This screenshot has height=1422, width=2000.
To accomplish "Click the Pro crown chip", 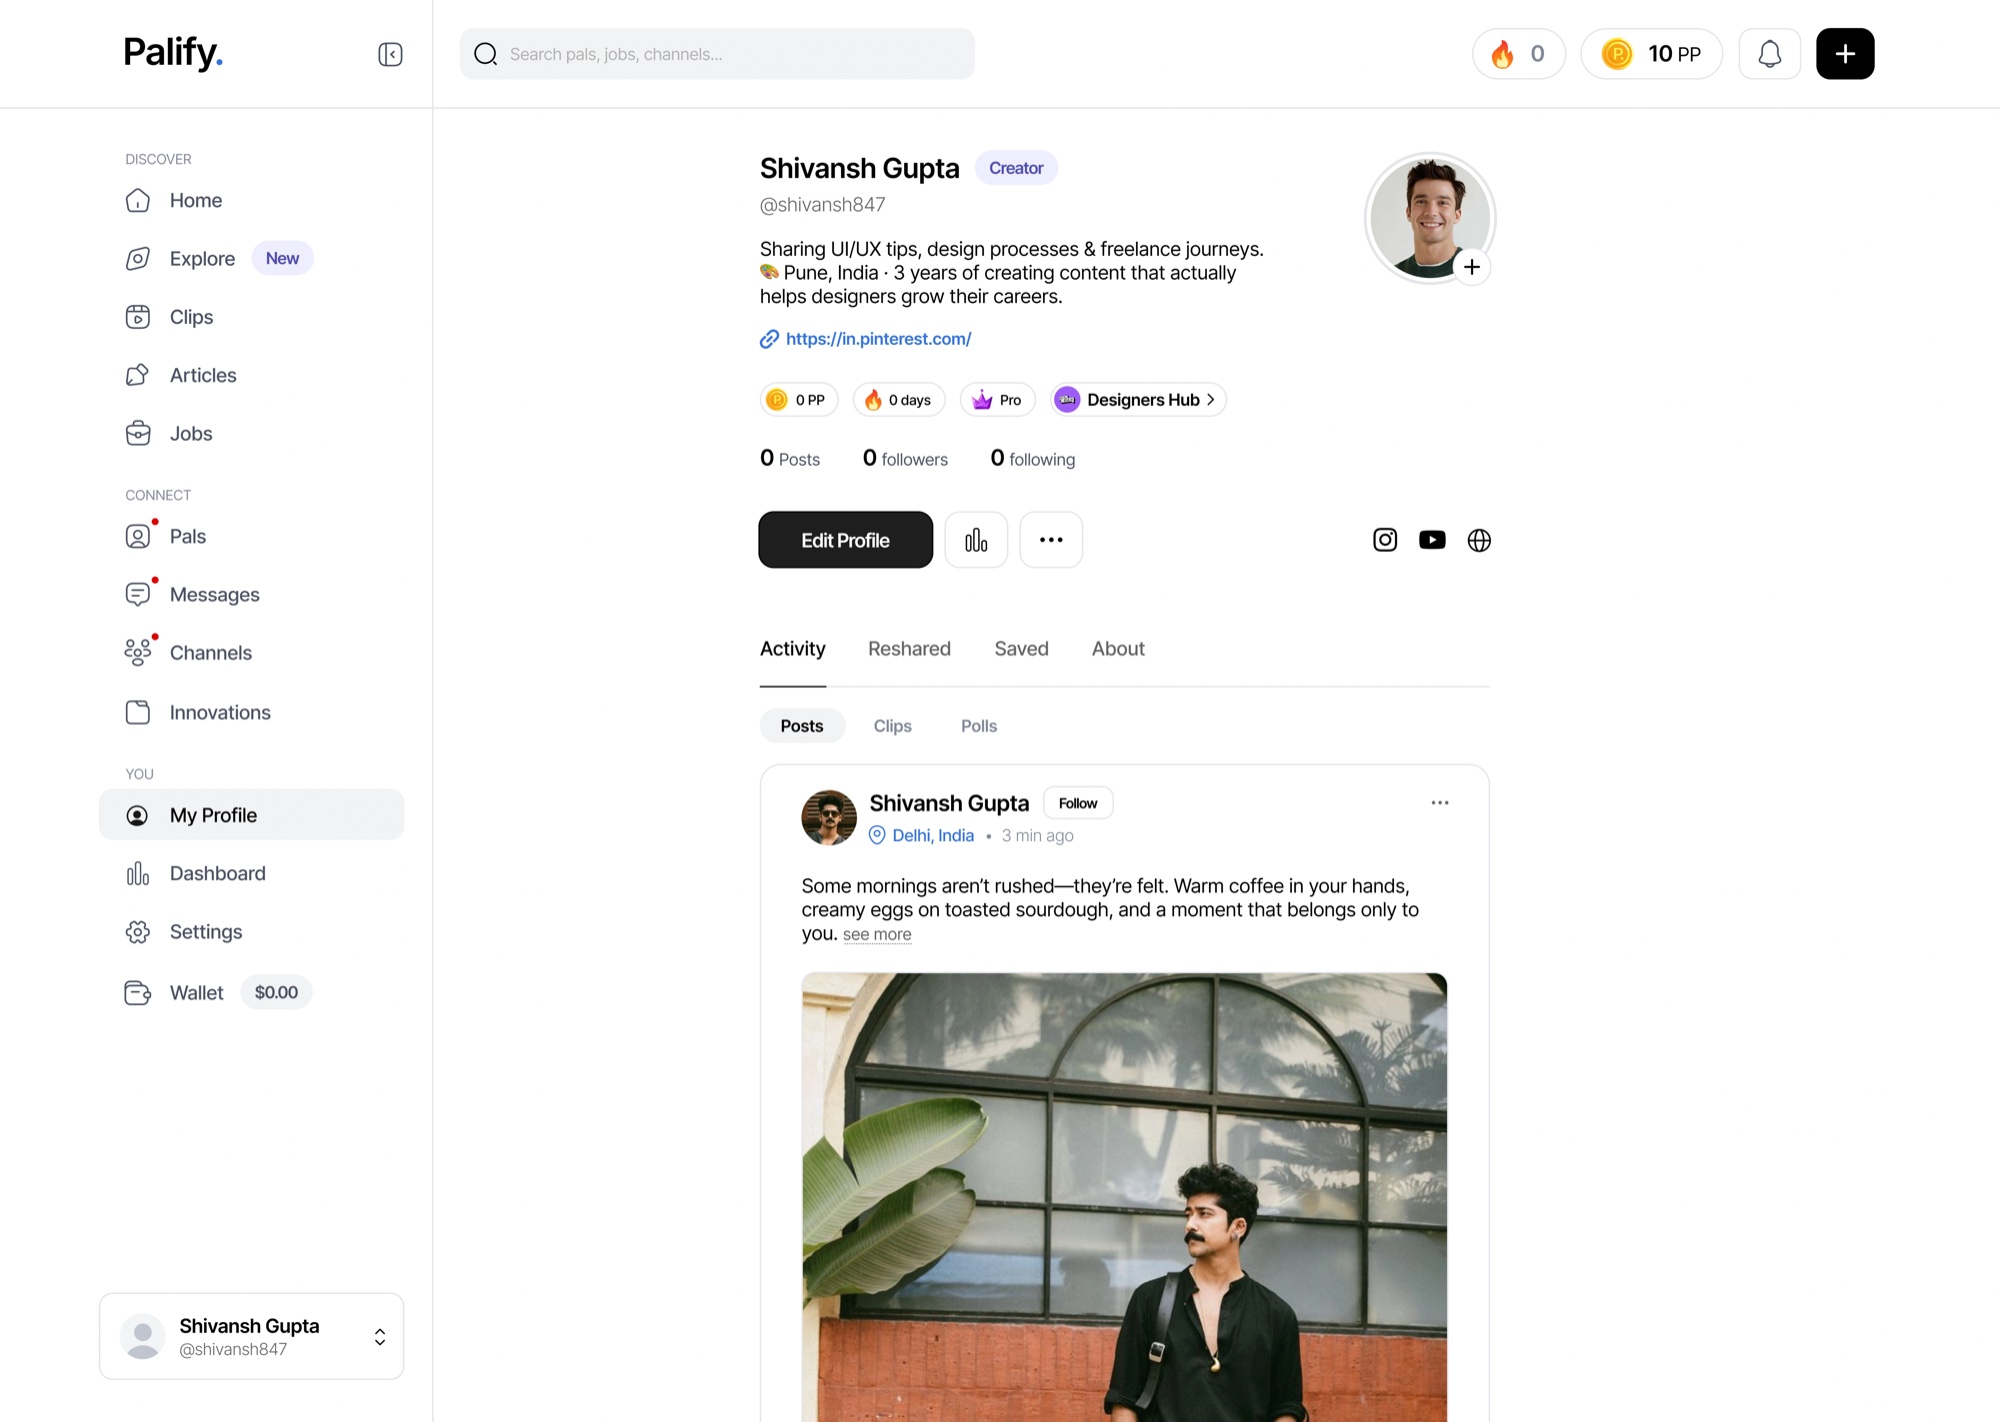I will click(997, 400).
